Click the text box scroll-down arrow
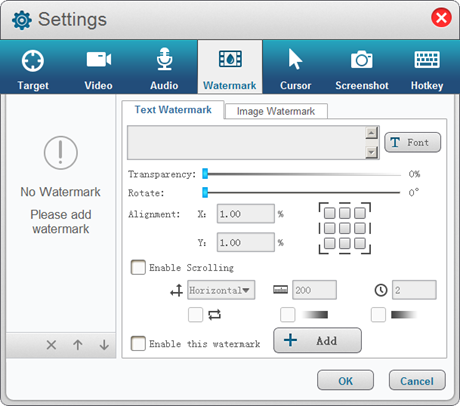Screen dimensions: 460x406 pyautogui.click(x=371, y=153)
